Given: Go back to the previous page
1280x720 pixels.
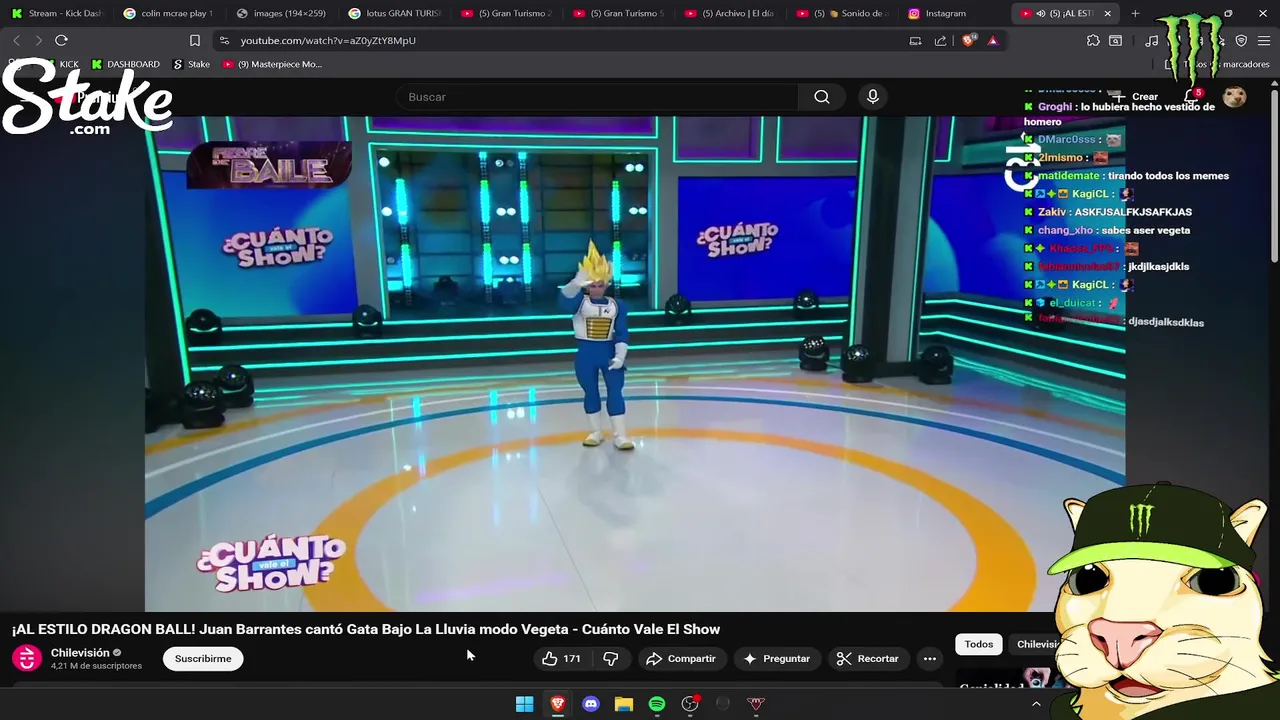Looking at the screenshot, I should tap(16, 40).
